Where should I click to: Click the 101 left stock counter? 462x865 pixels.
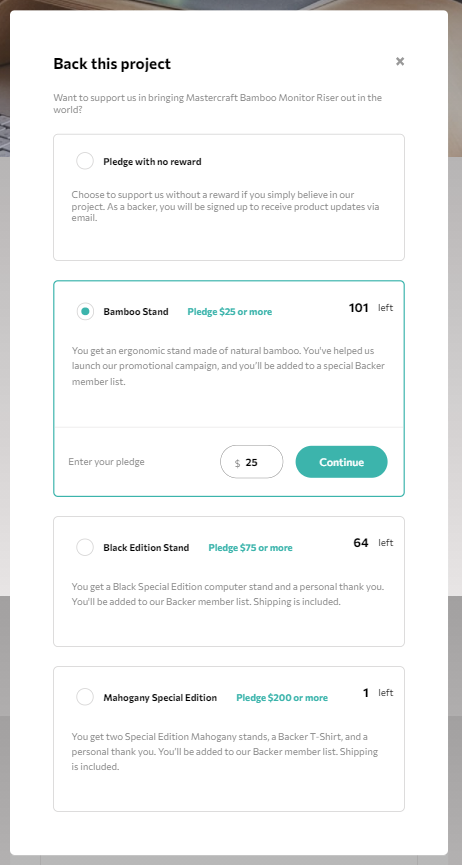tap(371, 308)
